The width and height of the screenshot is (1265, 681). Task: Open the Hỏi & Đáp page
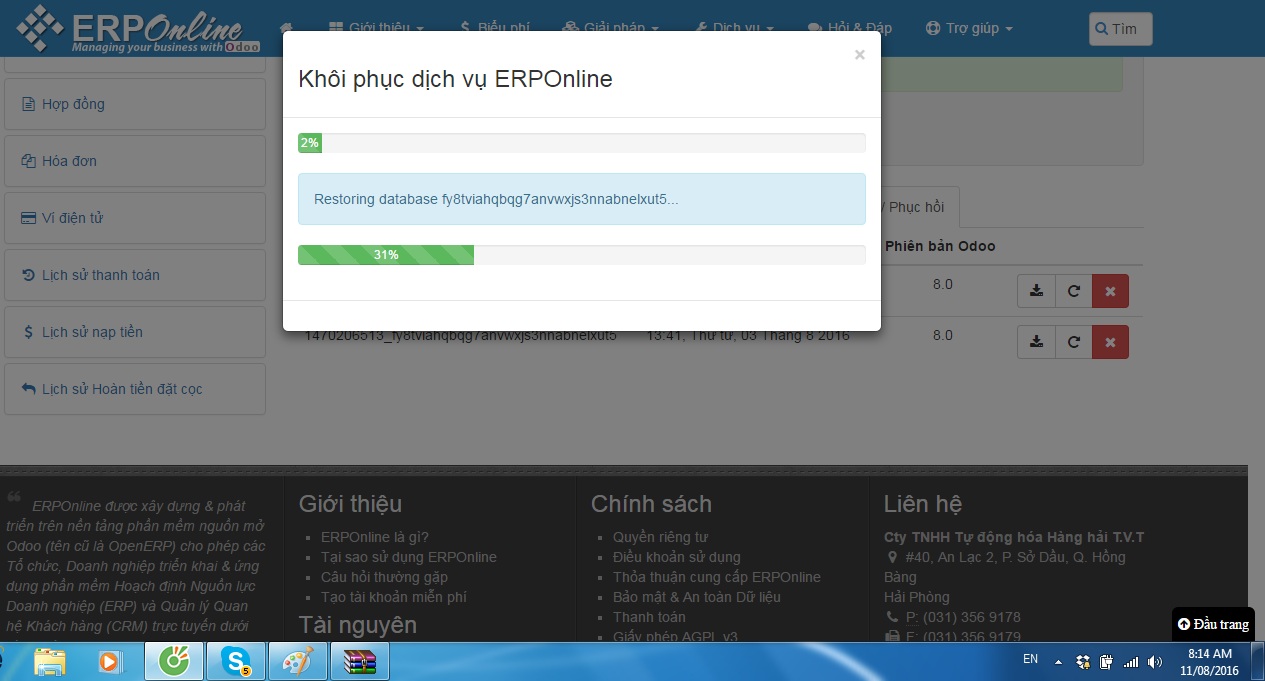point(850,28)
